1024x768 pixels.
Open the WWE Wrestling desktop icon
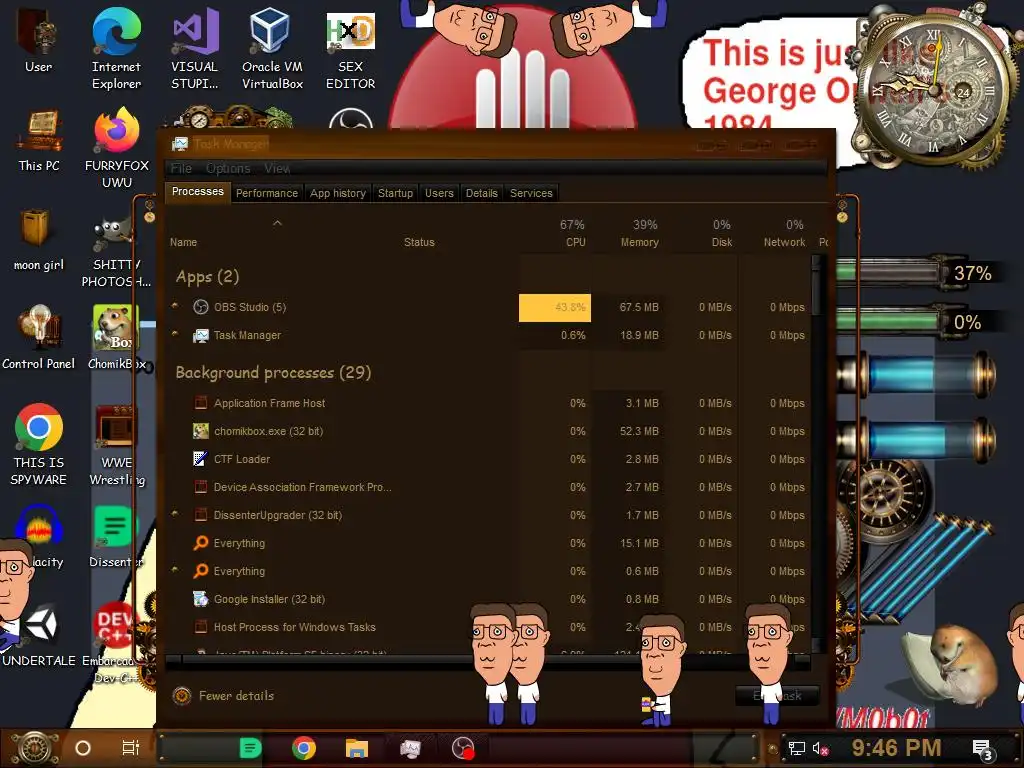(117, 445)
